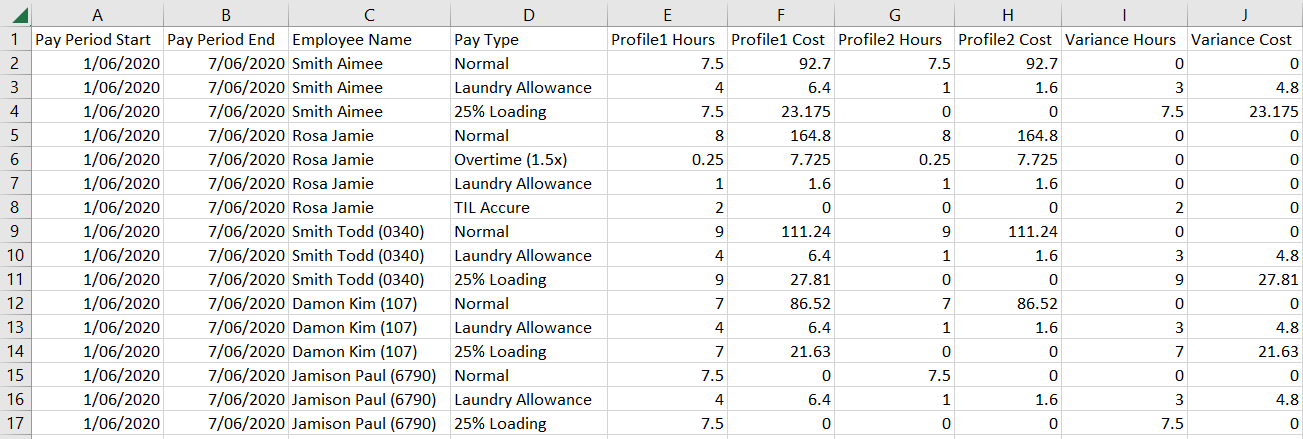Select the 21.63 Variance Cost cell
The width and height of the screenshot is (1303, 439).
coord(1244,352)
